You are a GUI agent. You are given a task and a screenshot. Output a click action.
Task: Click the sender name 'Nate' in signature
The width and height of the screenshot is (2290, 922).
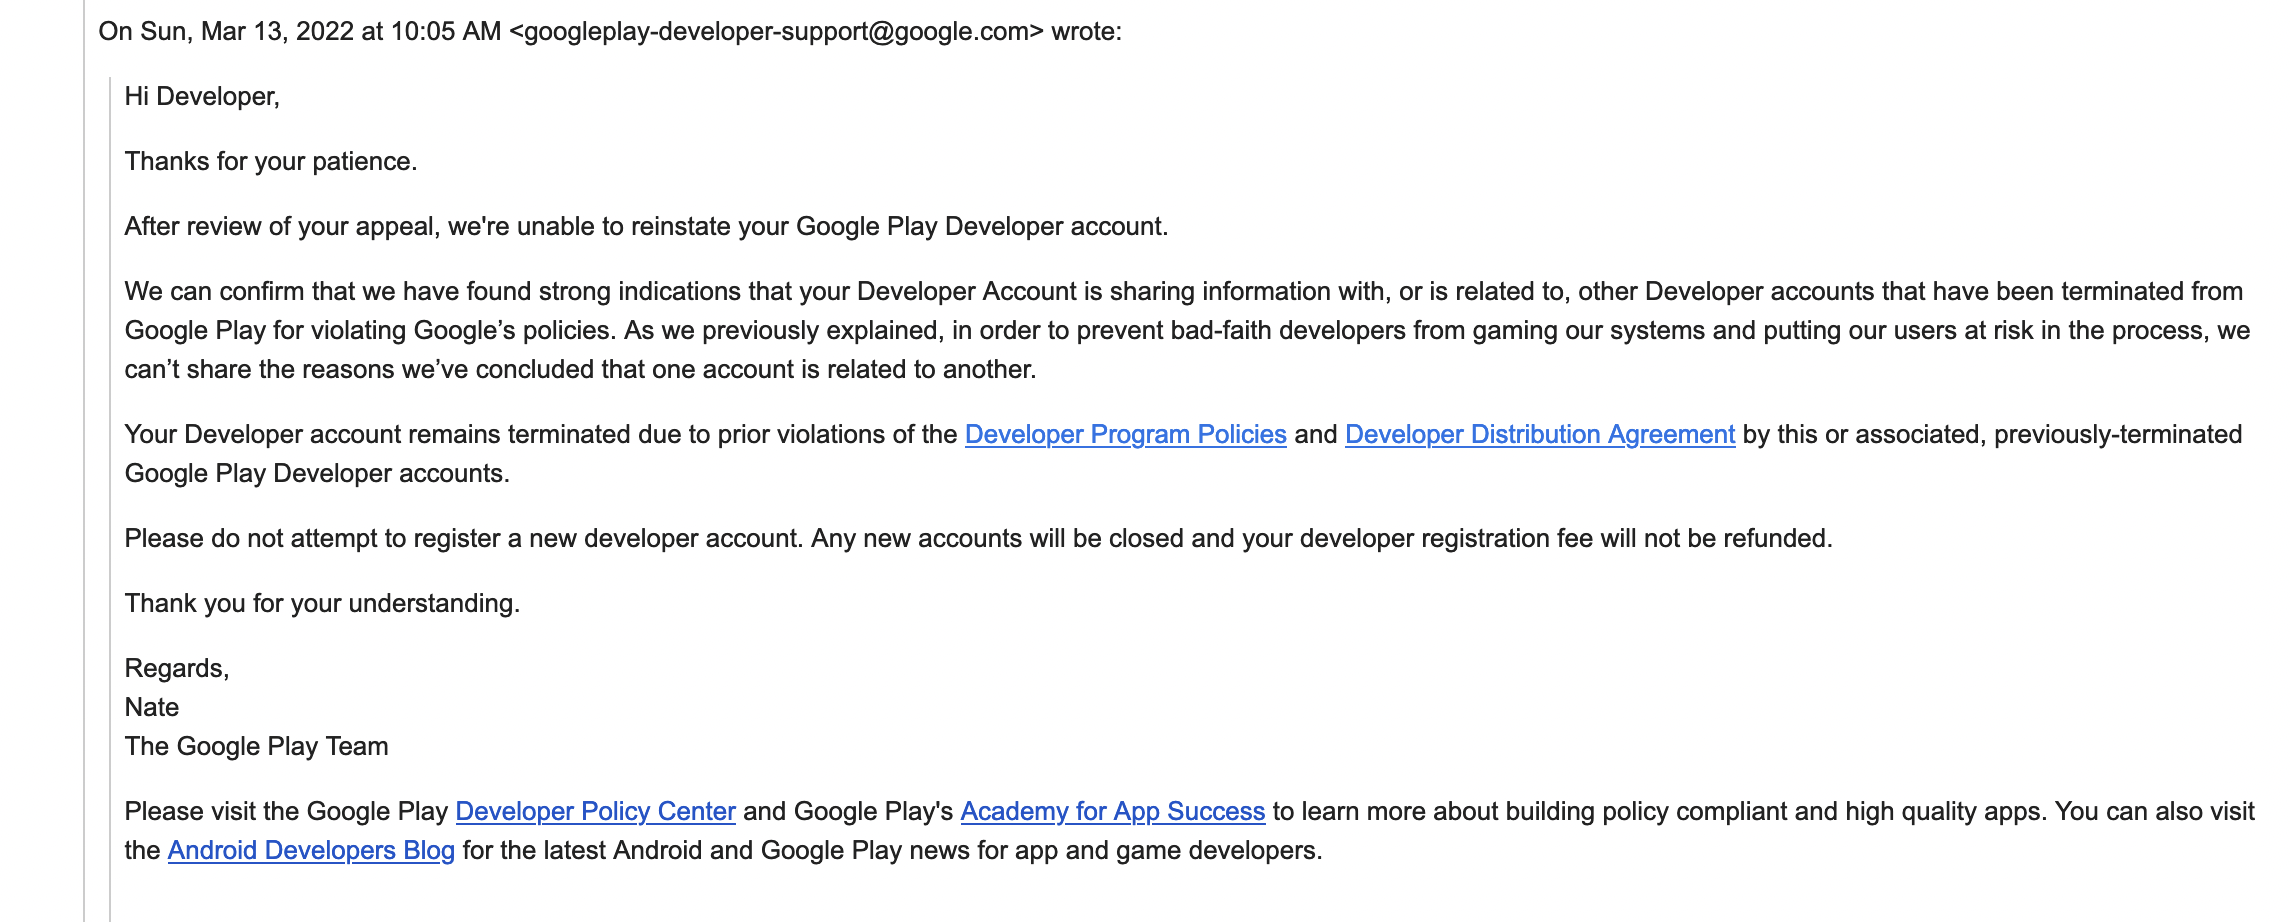(x=151, y=706)
